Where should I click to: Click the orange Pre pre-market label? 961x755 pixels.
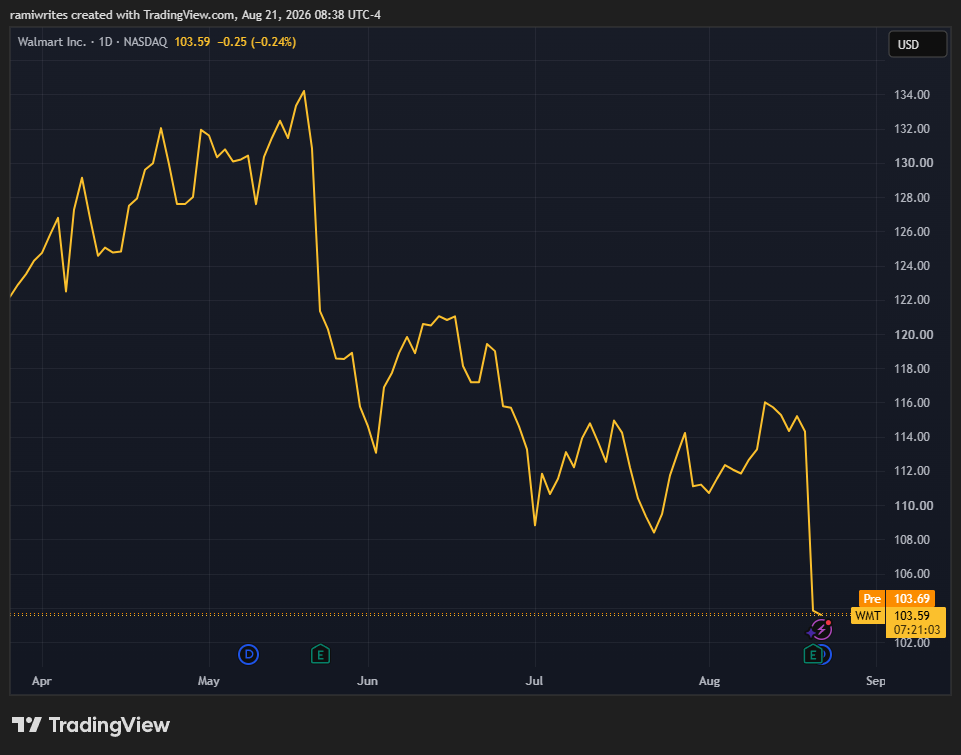872,599
